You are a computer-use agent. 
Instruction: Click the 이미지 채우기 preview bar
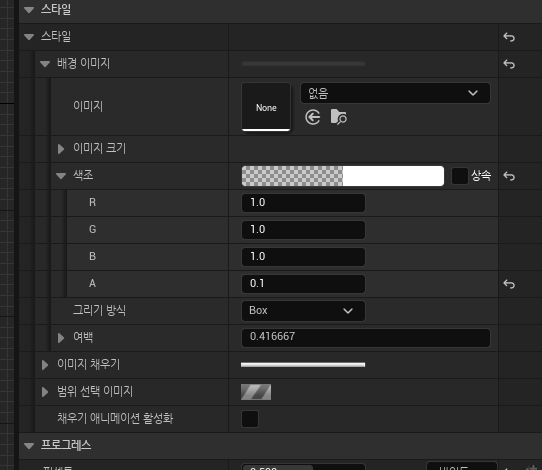click(x=303, y=365)
